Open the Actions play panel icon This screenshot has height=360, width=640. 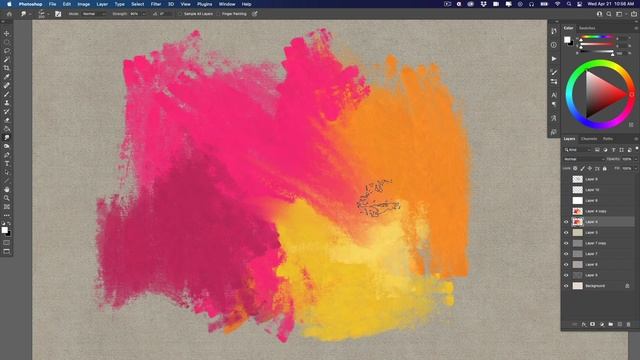click(554, 59)
